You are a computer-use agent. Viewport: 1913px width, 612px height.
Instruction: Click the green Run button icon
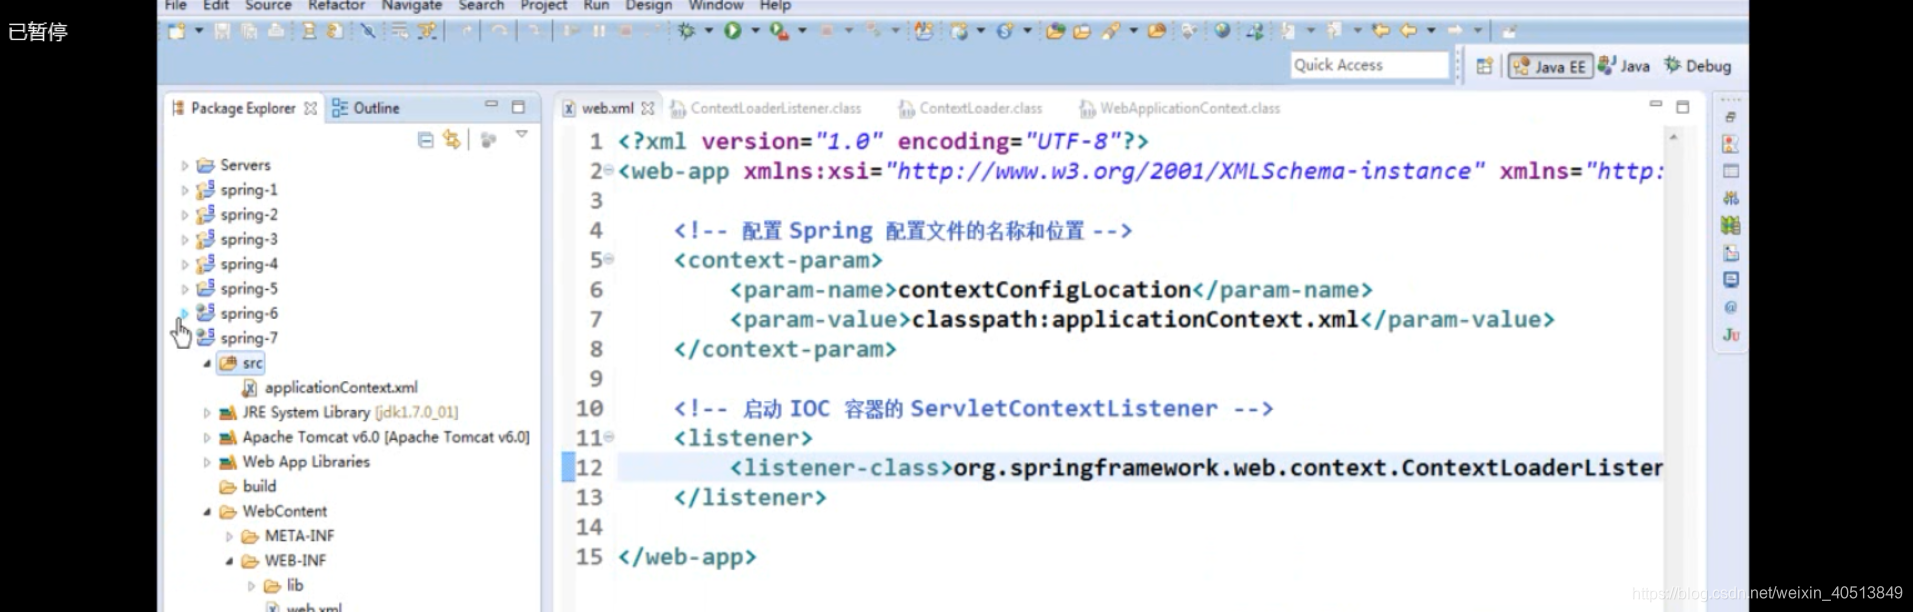click(732, 31)
